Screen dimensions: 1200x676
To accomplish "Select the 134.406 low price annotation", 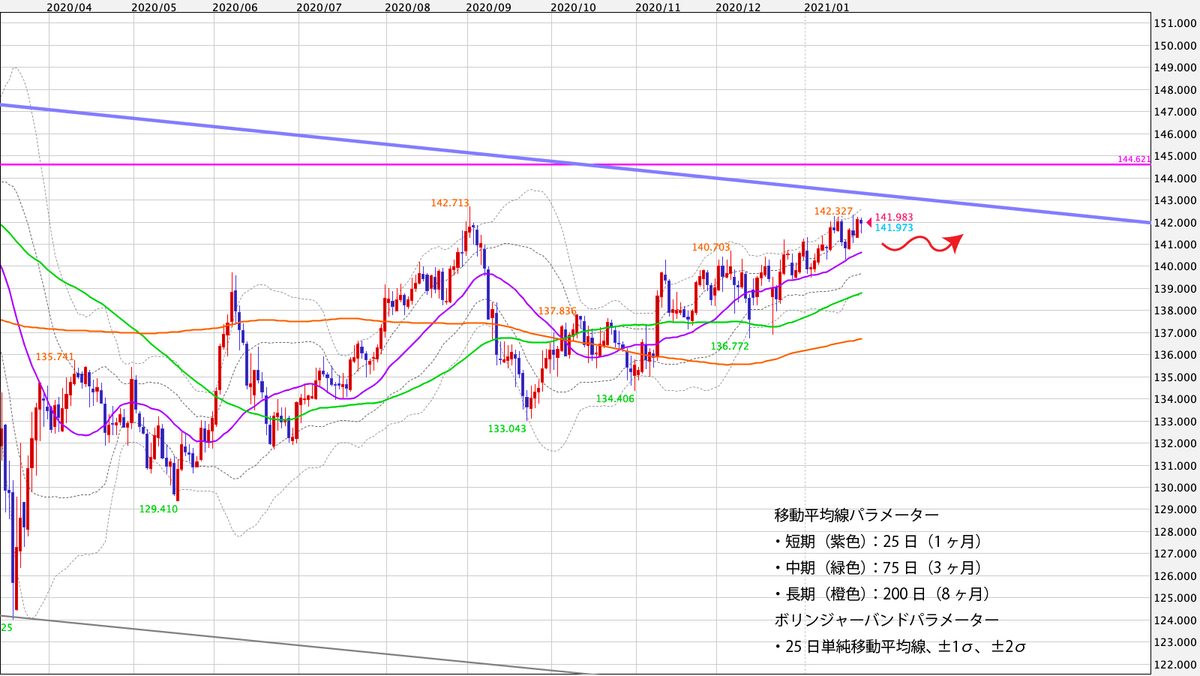I will point(615,398).
